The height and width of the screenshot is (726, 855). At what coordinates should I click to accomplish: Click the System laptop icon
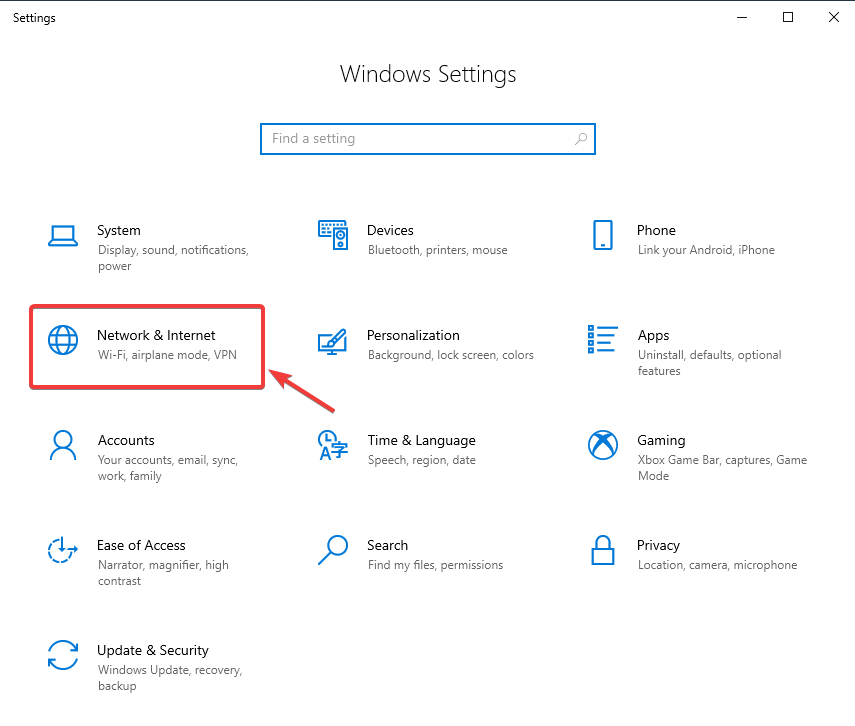pyautogui.click(x=63, y=235)
